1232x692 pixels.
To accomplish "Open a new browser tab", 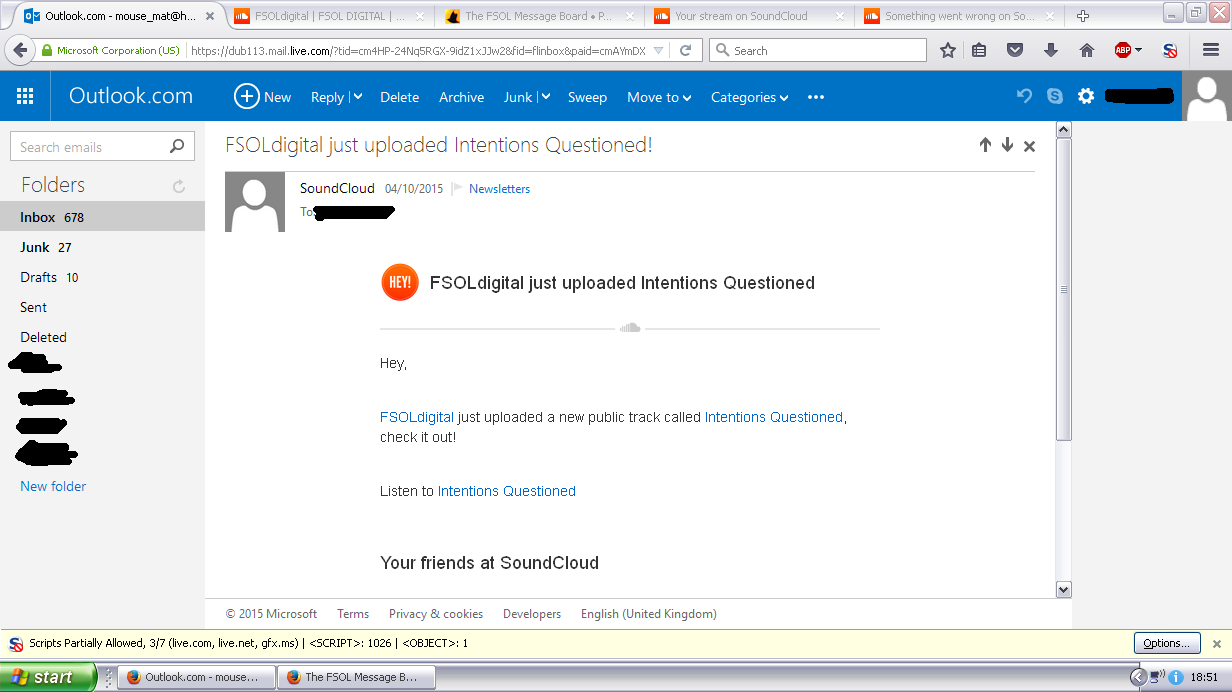I will 1083,16.
